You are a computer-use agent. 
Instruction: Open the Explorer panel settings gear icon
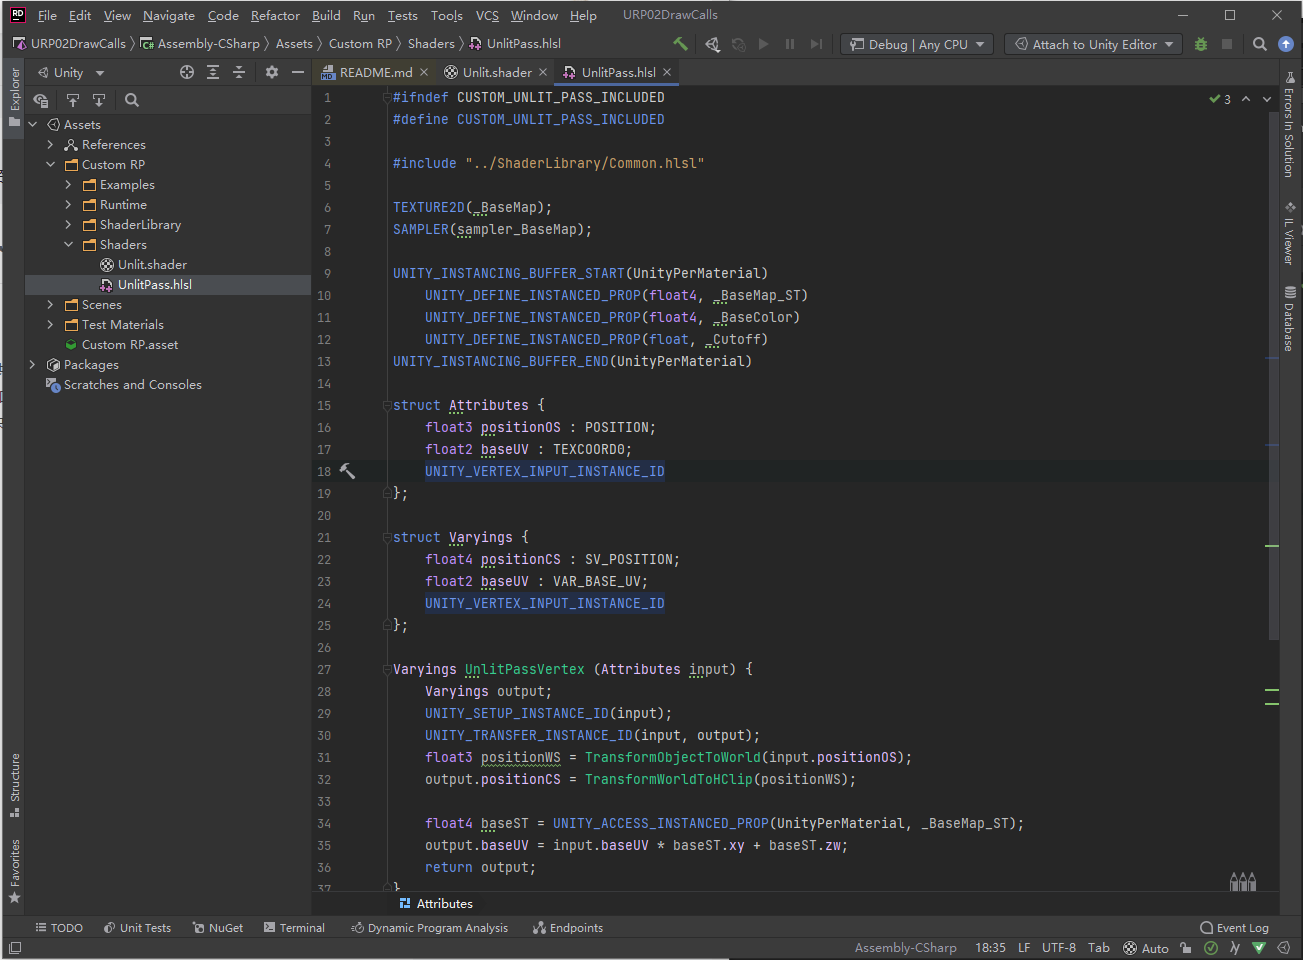click(x=272, y=72)
